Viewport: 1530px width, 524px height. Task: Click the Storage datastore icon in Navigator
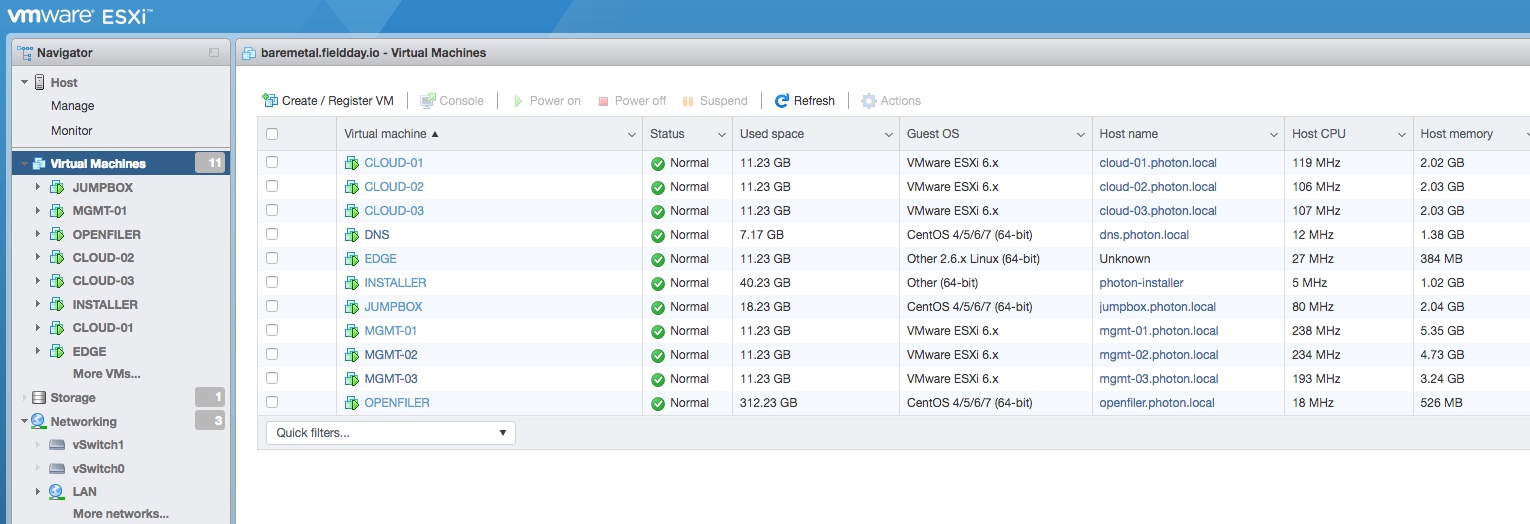click(39, 398)
